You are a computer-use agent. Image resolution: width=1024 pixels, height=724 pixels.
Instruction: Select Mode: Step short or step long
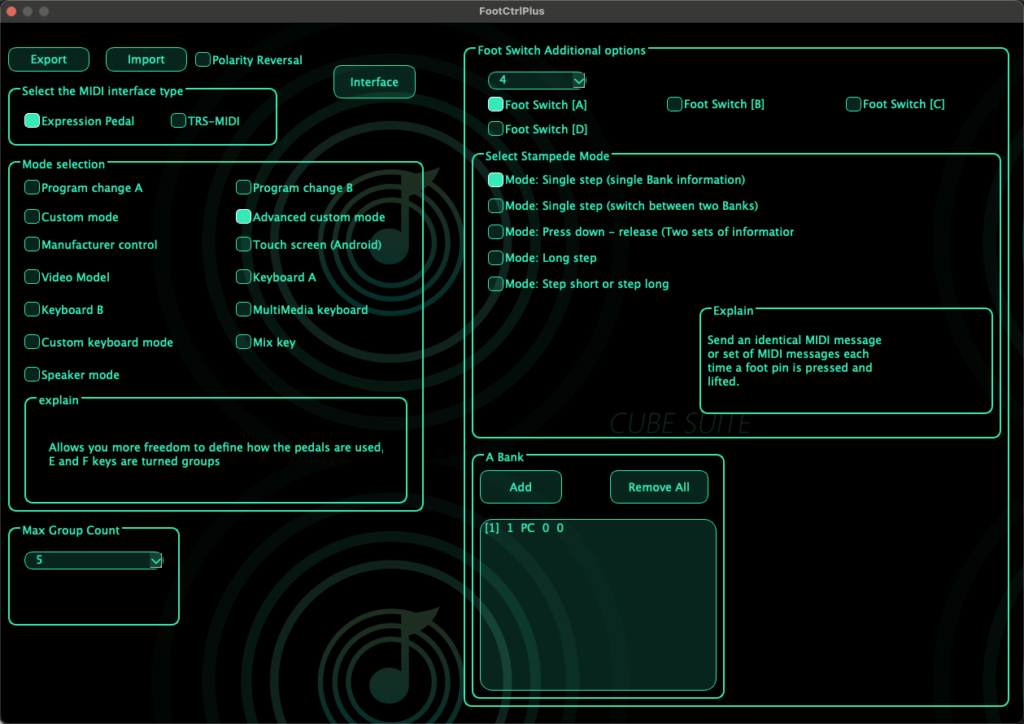tap(496, 284)
